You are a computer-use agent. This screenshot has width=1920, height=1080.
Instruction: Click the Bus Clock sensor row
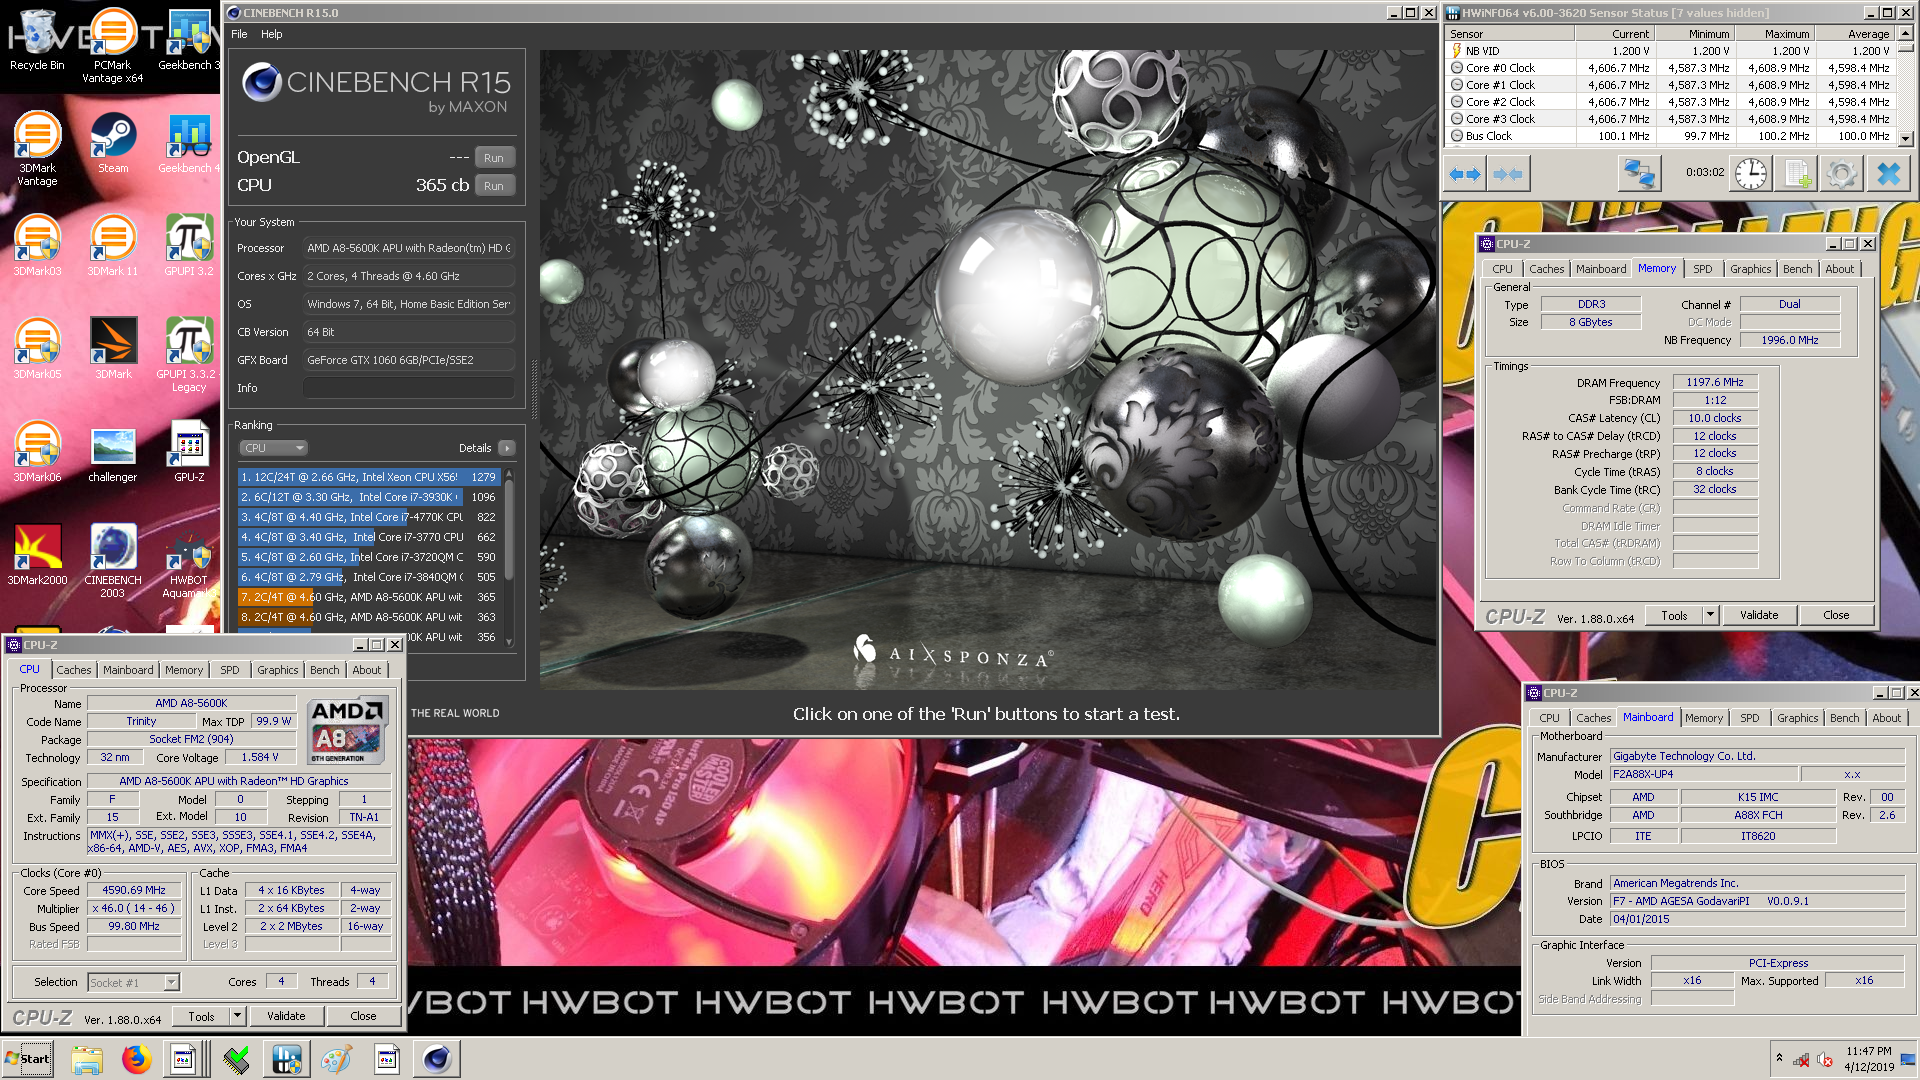(x=1672, y=136)
